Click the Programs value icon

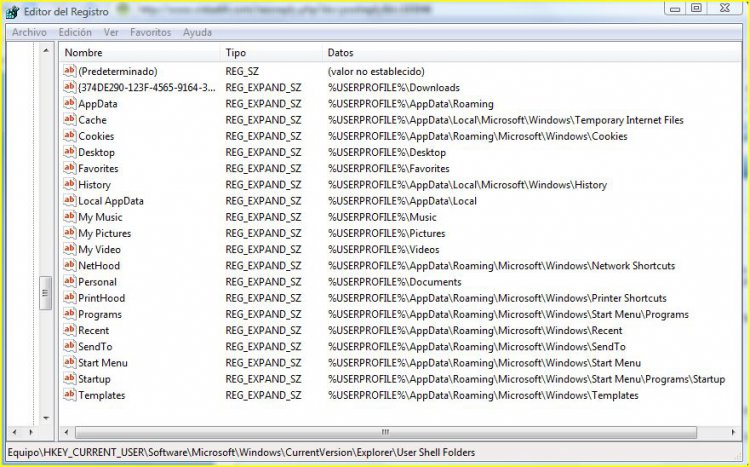[x=70, y=314]
